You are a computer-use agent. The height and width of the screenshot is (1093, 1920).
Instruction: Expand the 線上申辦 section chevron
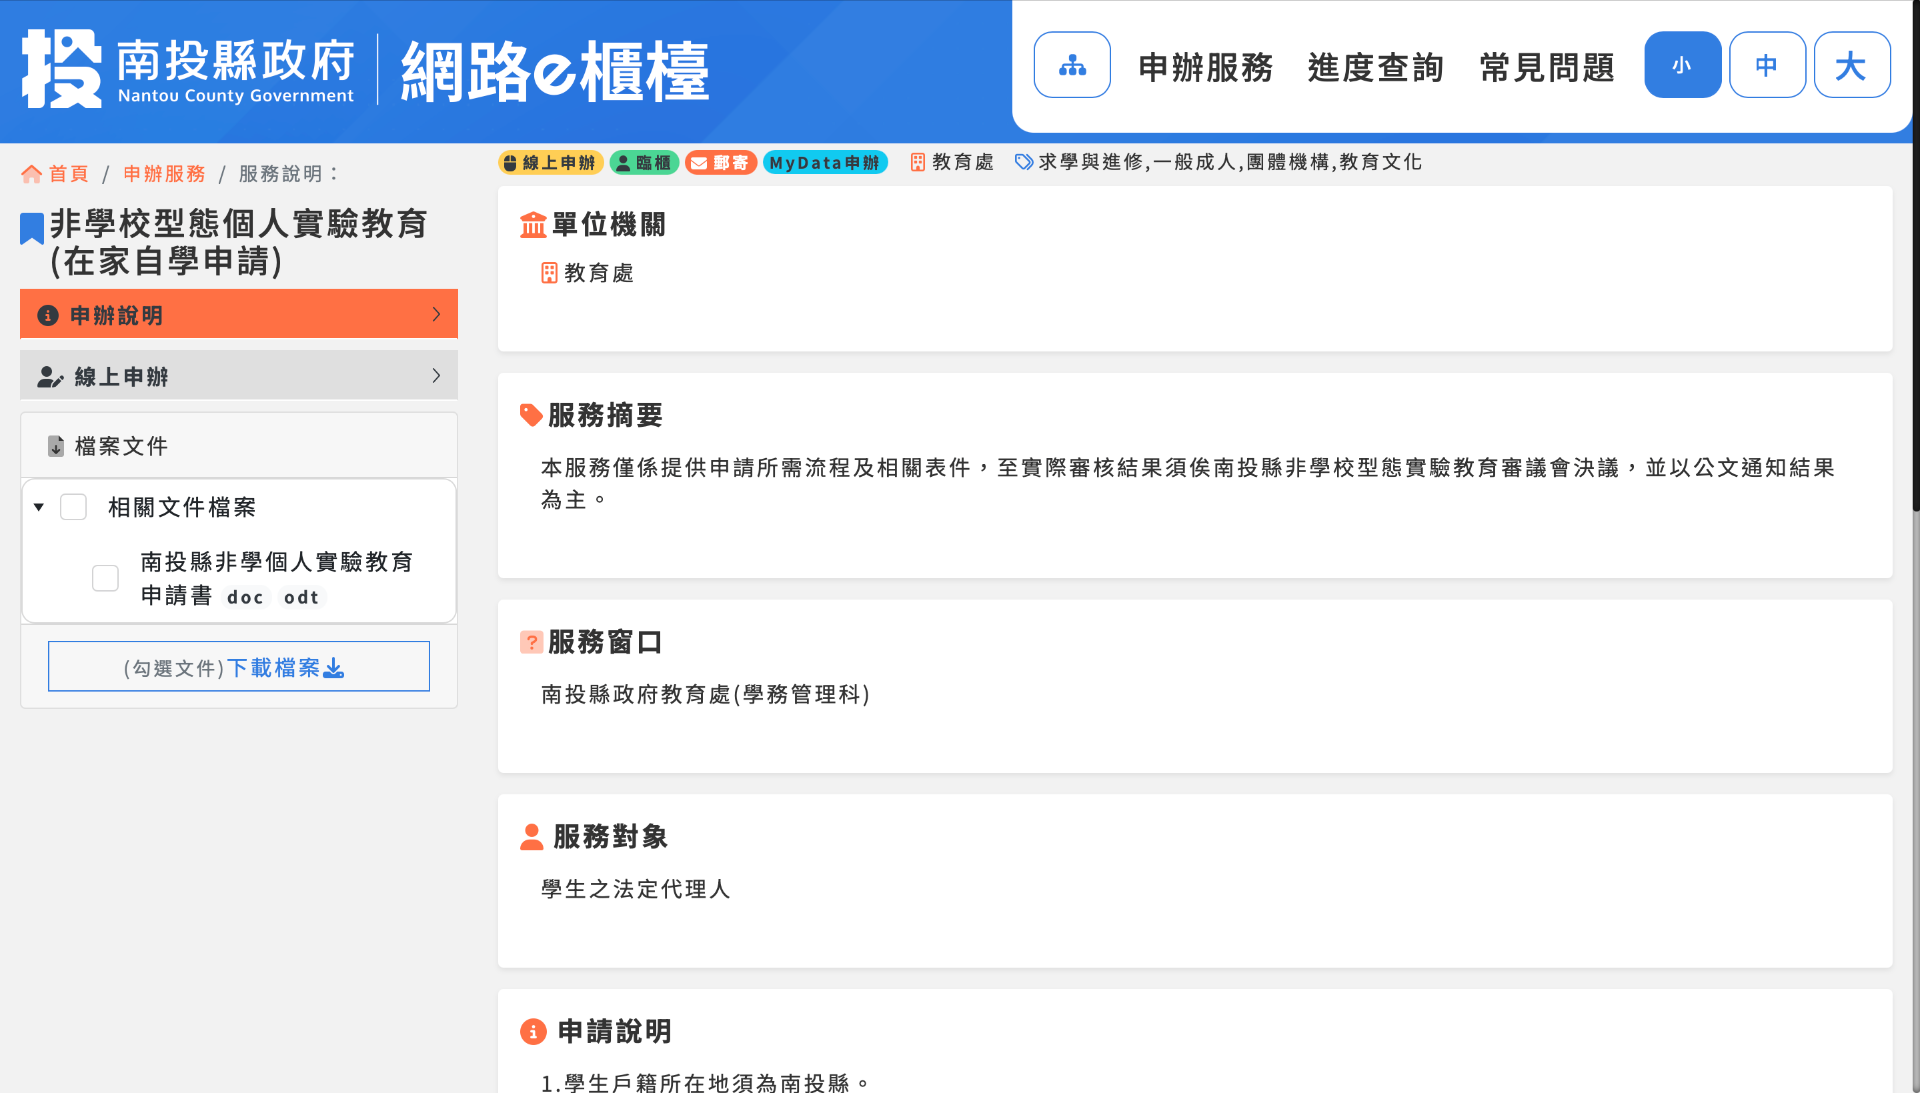436,375
